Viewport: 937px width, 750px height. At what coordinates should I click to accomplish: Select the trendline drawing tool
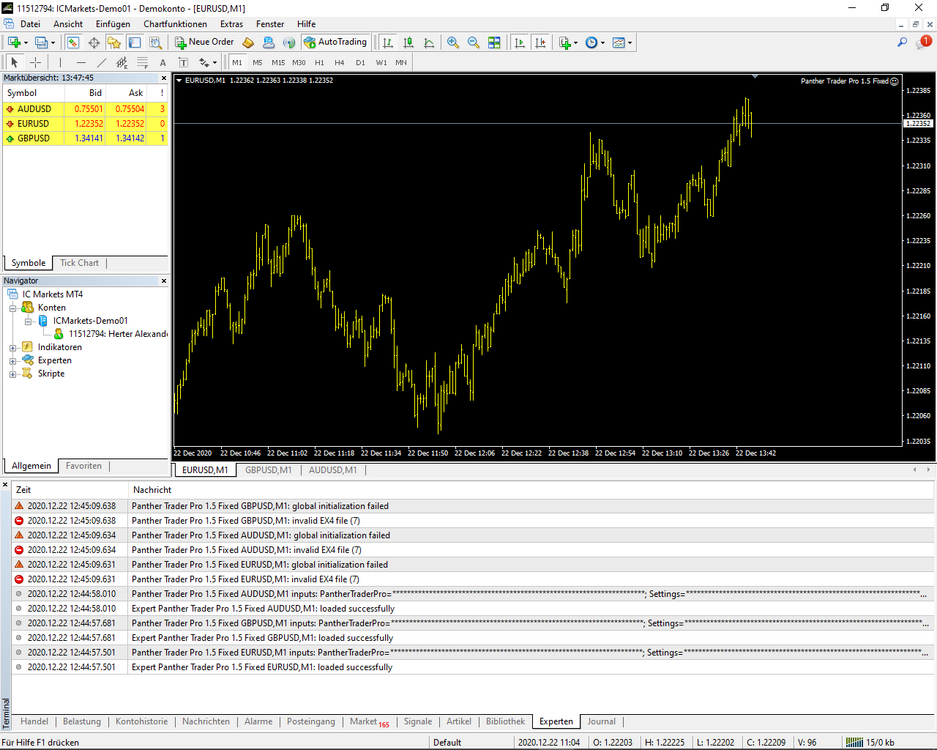pyautogui.click(x=102, y=62)
